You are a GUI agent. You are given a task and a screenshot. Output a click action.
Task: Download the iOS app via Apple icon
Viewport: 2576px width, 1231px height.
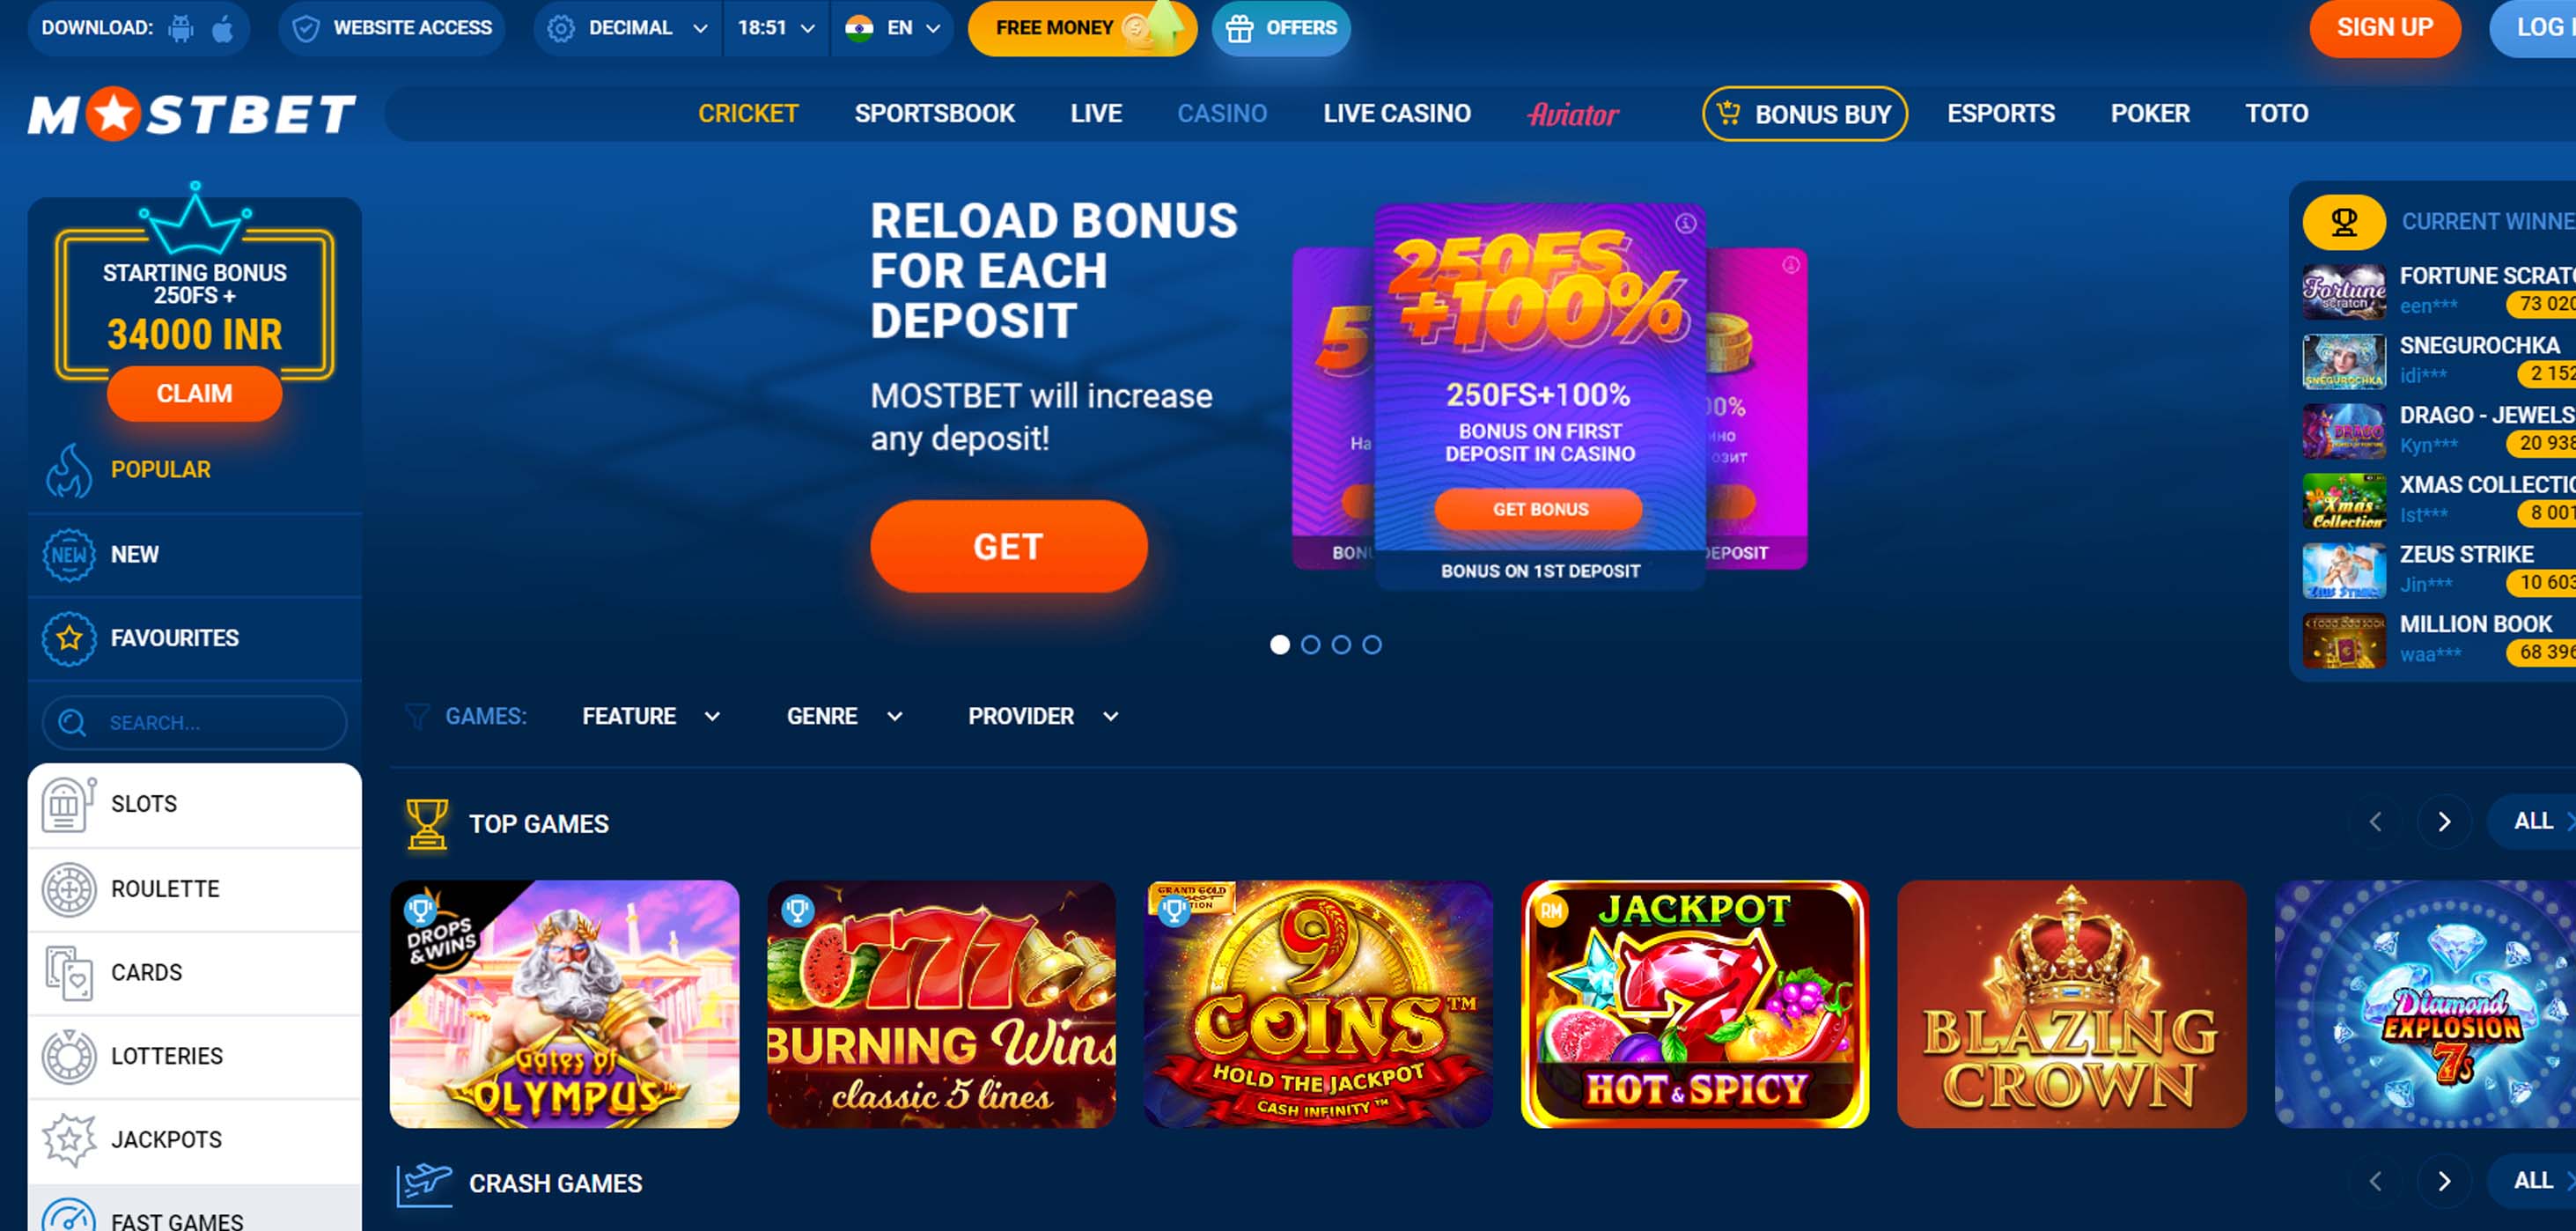(223, 28)
